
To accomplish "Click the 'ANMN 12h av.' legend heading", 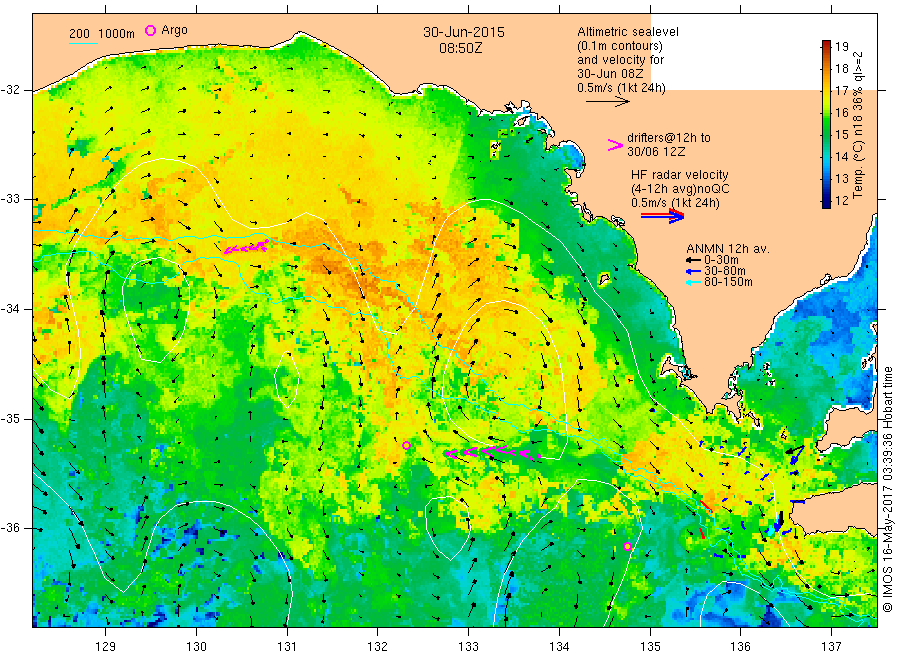I will coord(728,249).
